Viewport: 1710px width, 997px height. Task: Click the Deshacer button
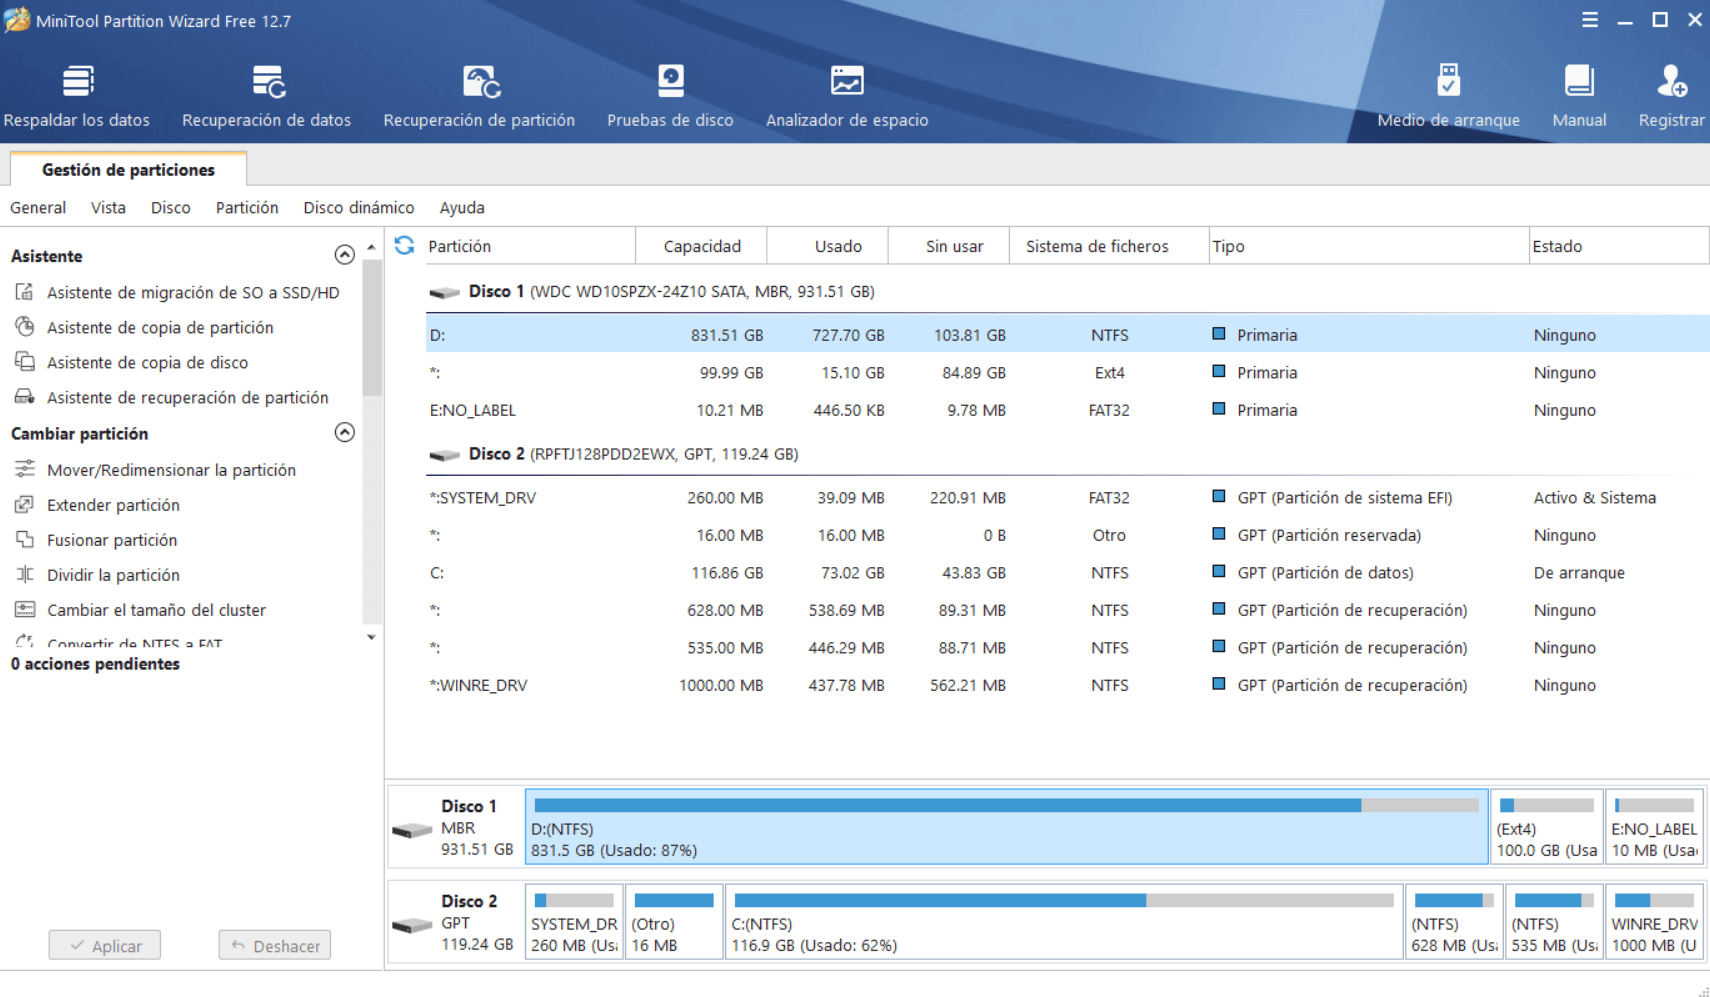pyautogui.click(x=275, y=945)
